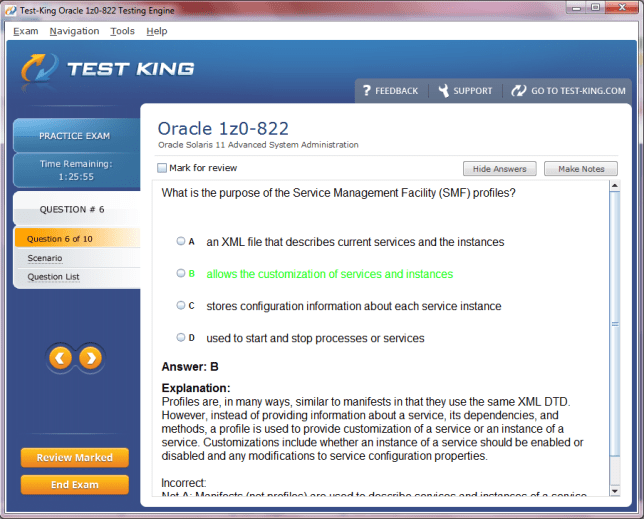The image size is (644, 519).
Task: Click the Time Remaining display
Action: (x=76, y=170)
